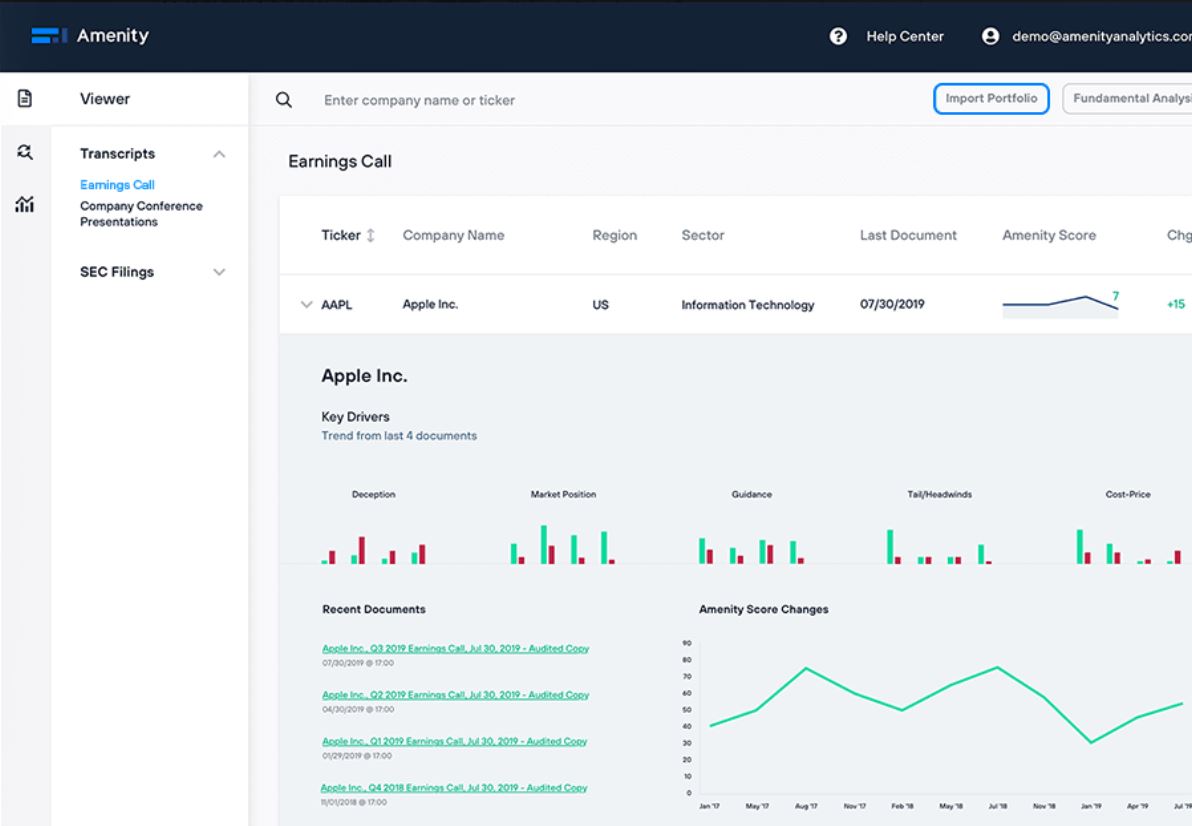Image resolution: width=1192 pixels, height=826 pixels.
Task: Click the Import Portfolio button
Action: pyautogui.click(x=991, y=99)
